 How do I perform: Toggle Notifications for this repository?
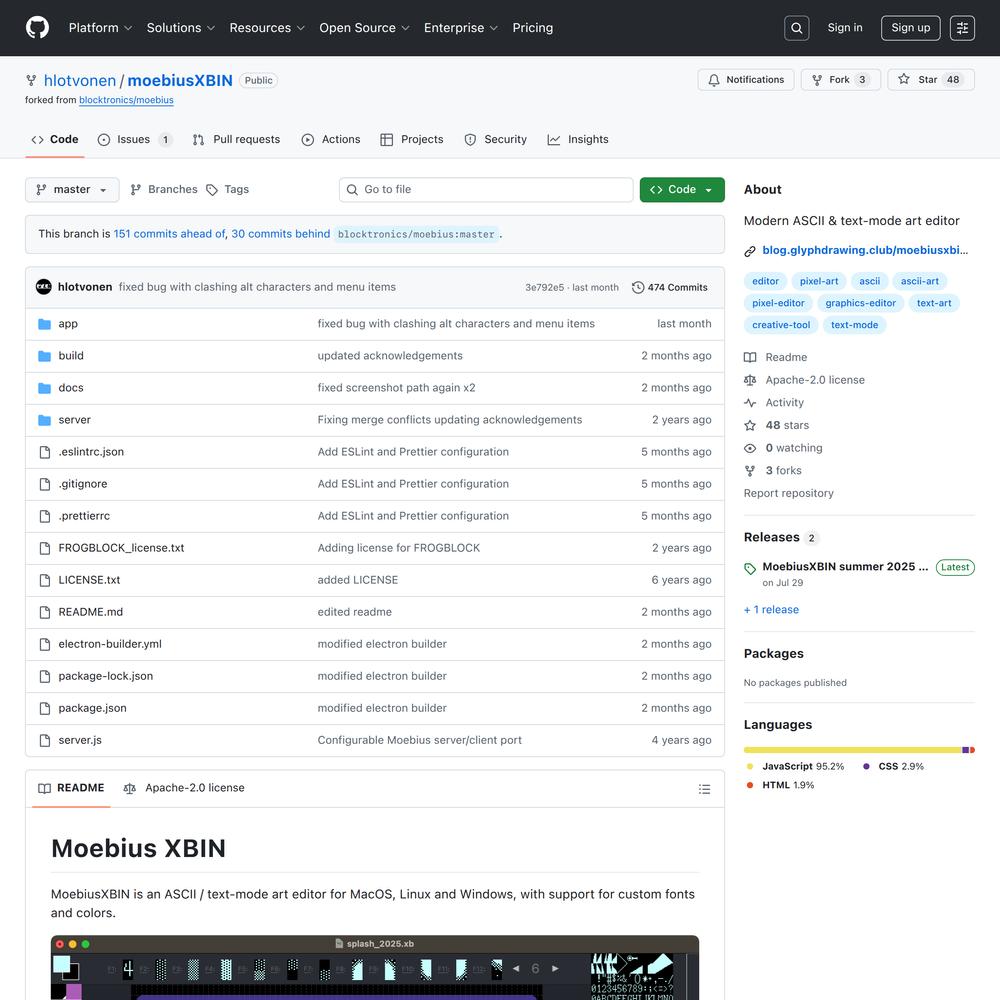pyautogui.click(x=746, y=80)
